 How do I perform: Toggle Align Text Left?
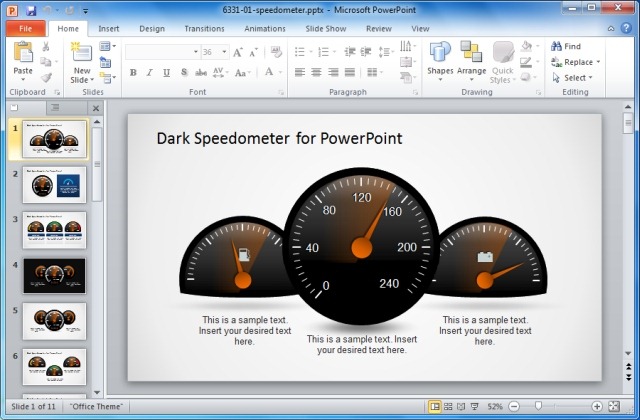click(300, 73)
